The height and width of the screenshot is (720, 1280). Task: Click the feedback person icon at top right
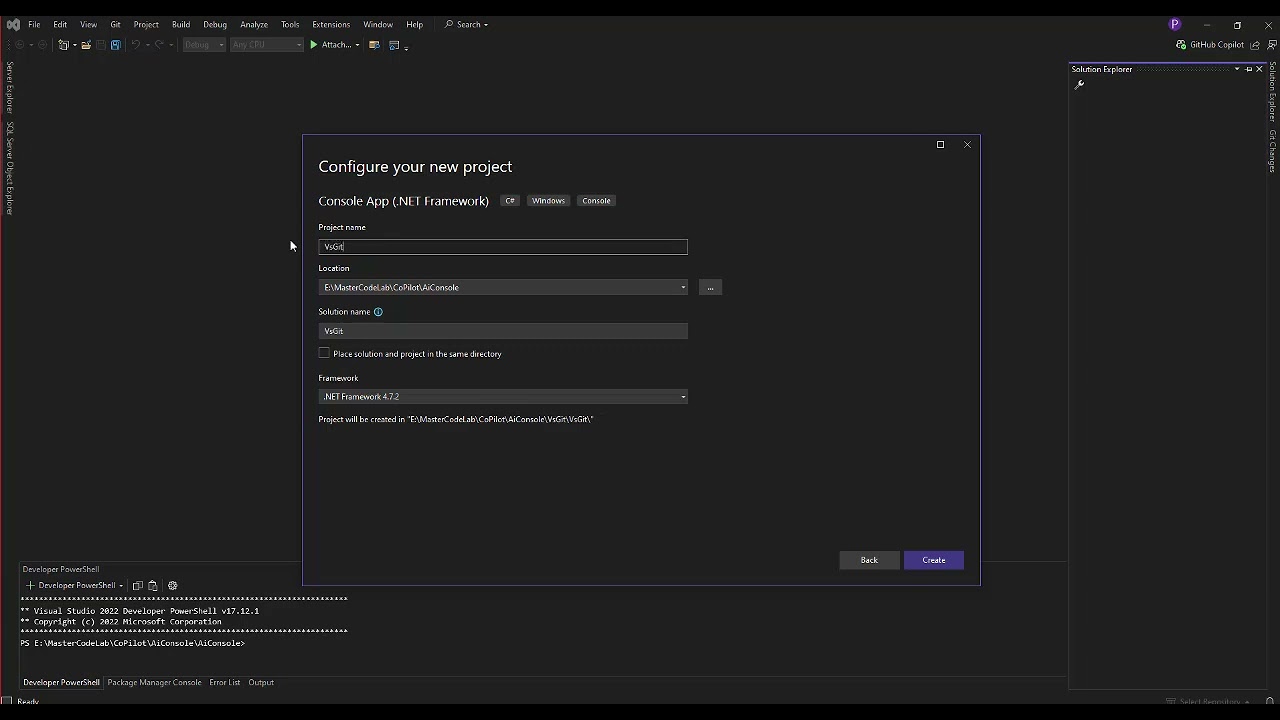[x=1270, y=45]
